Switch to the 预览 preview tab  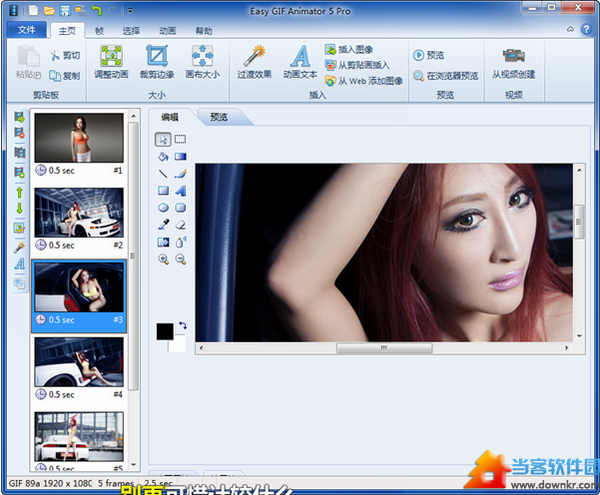coord(218,117)
